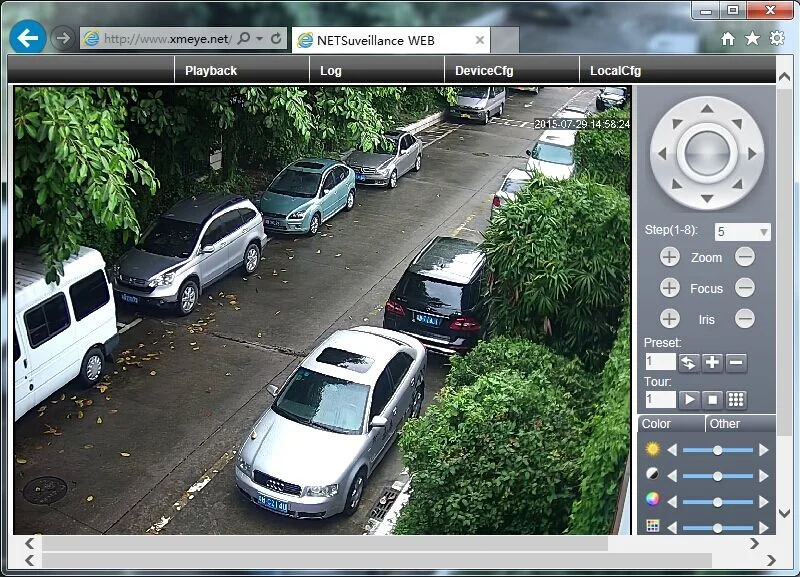This screenshot has height=577, width=800.
Task: Open the address bar search dropdown arrow
Action: (x=260, y=39)
